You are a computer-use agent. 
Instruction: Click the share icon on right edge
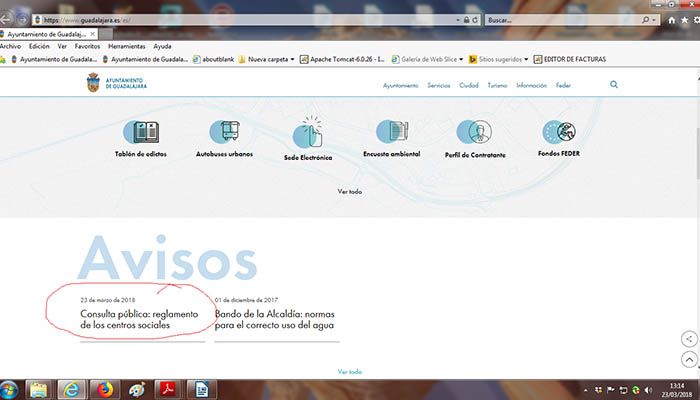click(689, 339)
